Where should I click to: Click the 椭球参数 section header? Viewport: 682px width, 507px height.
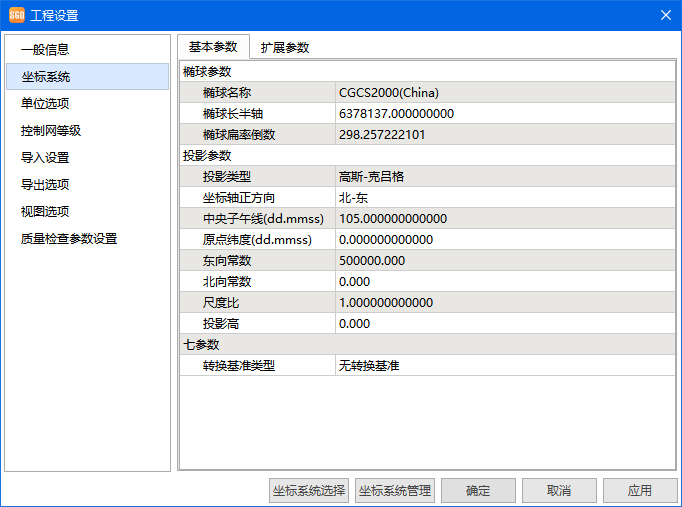pos(428,71)
